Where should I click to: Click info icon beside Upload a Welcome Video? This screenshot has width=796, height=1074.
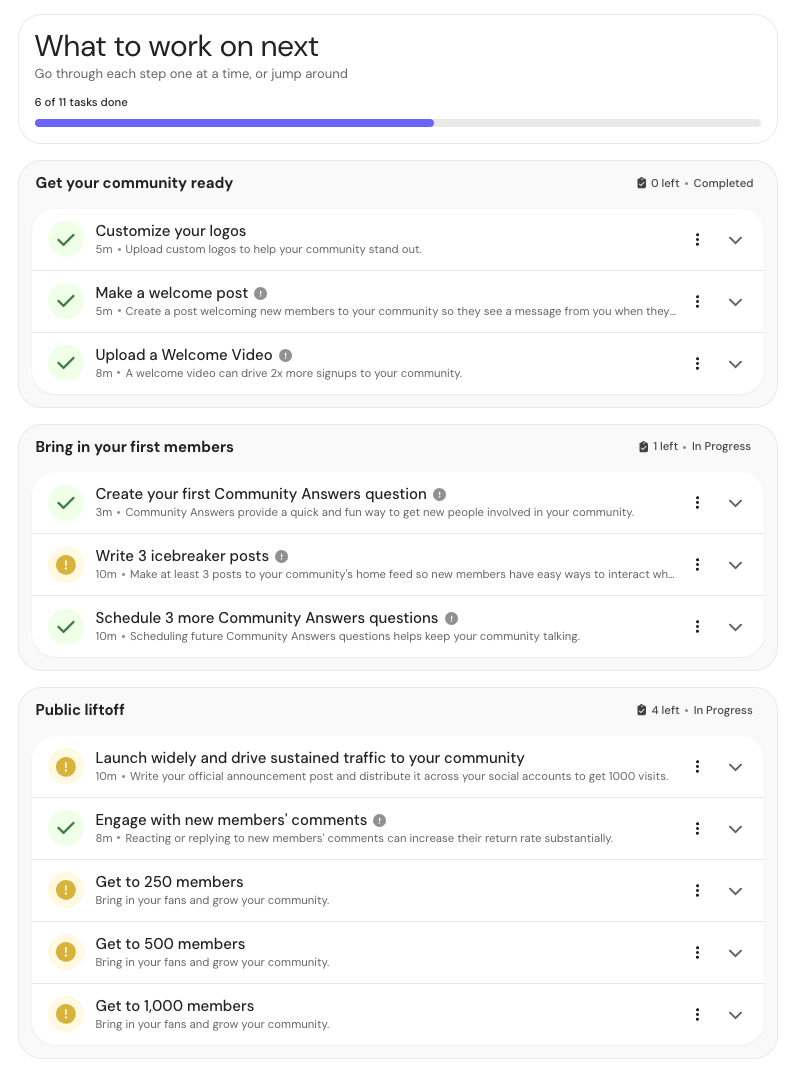click(x=286, y=355)
